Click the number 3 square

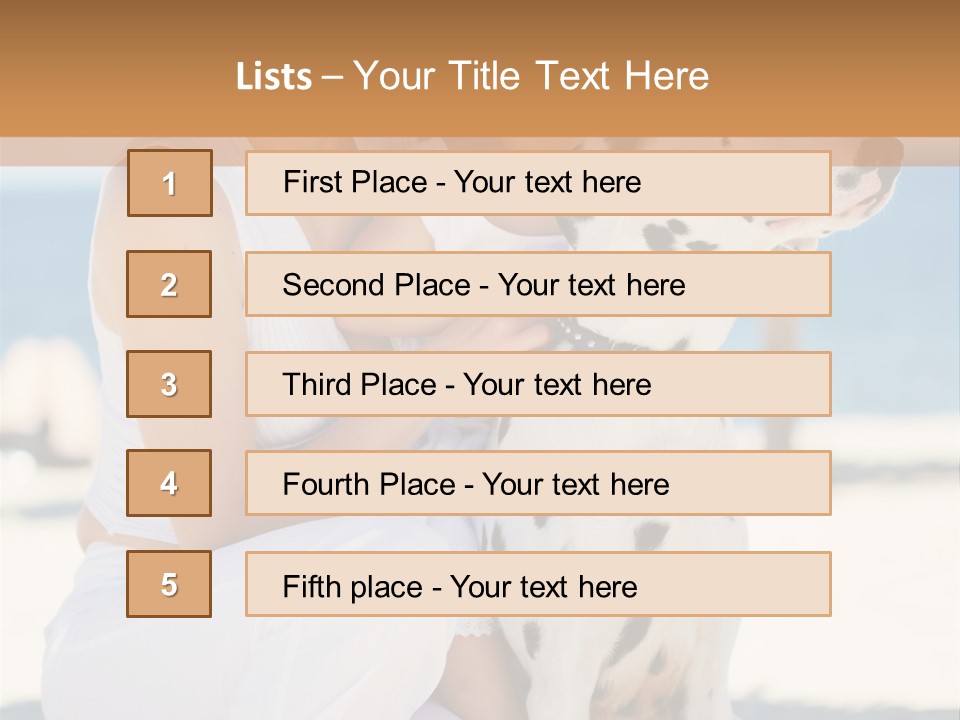coord(169,384)
